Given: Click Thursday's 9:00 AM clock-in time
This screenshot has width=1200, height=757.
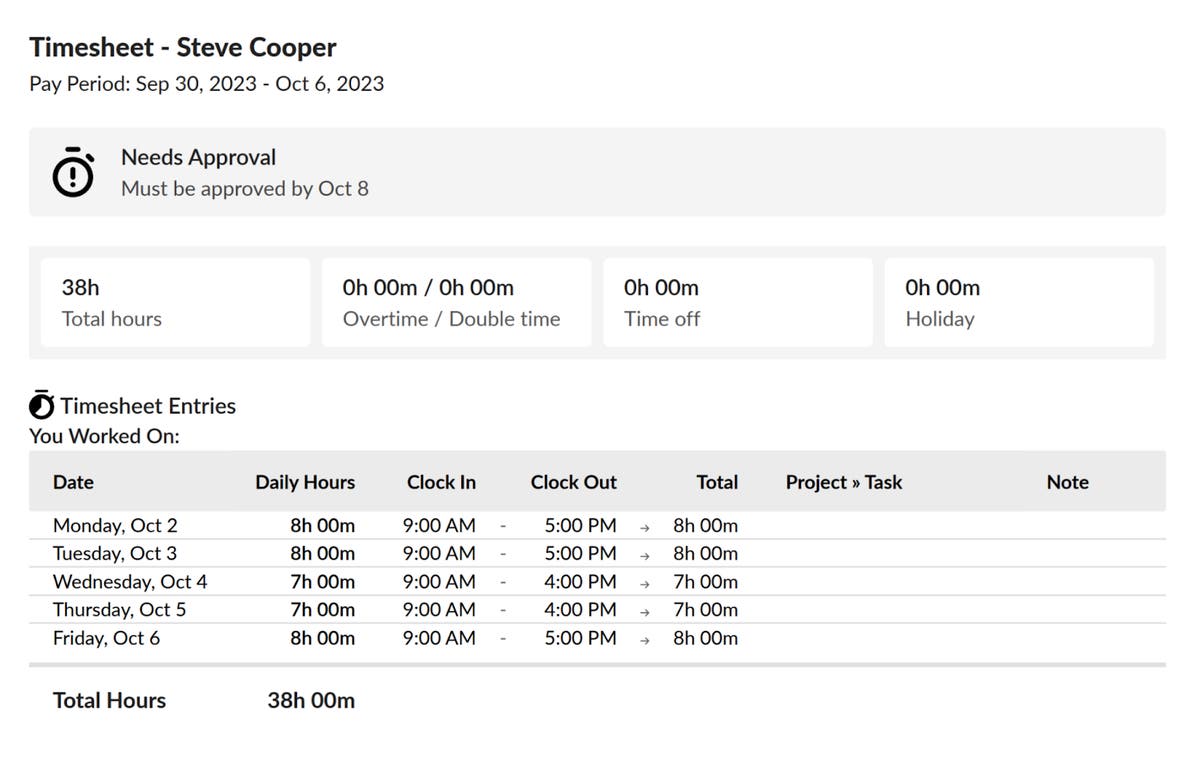Looking at the screenshot, I should point(439,610).
